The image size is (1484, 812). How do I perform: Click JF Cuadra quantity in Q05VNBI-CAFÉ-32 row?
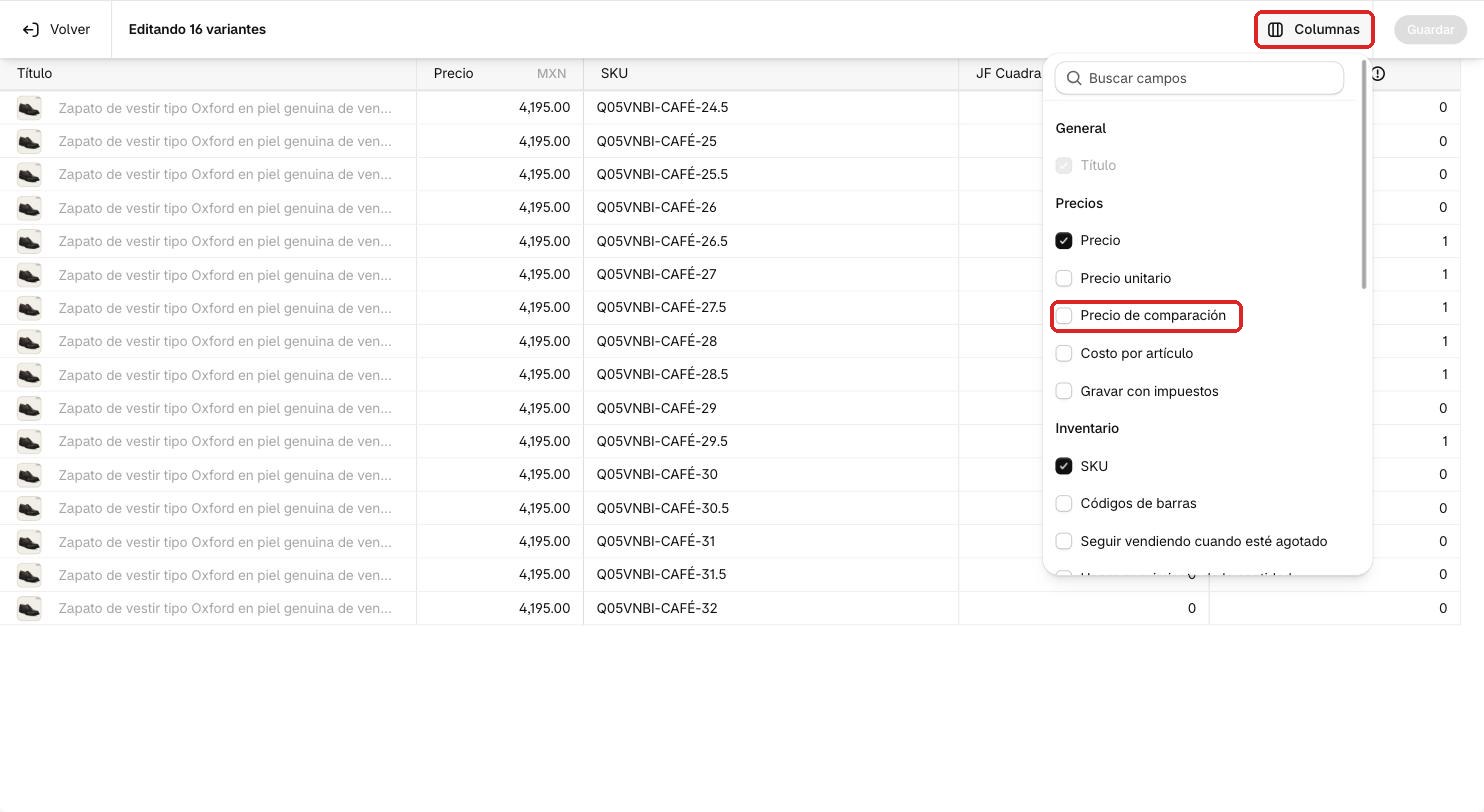pyautogui.click(x=1084, y=608)
